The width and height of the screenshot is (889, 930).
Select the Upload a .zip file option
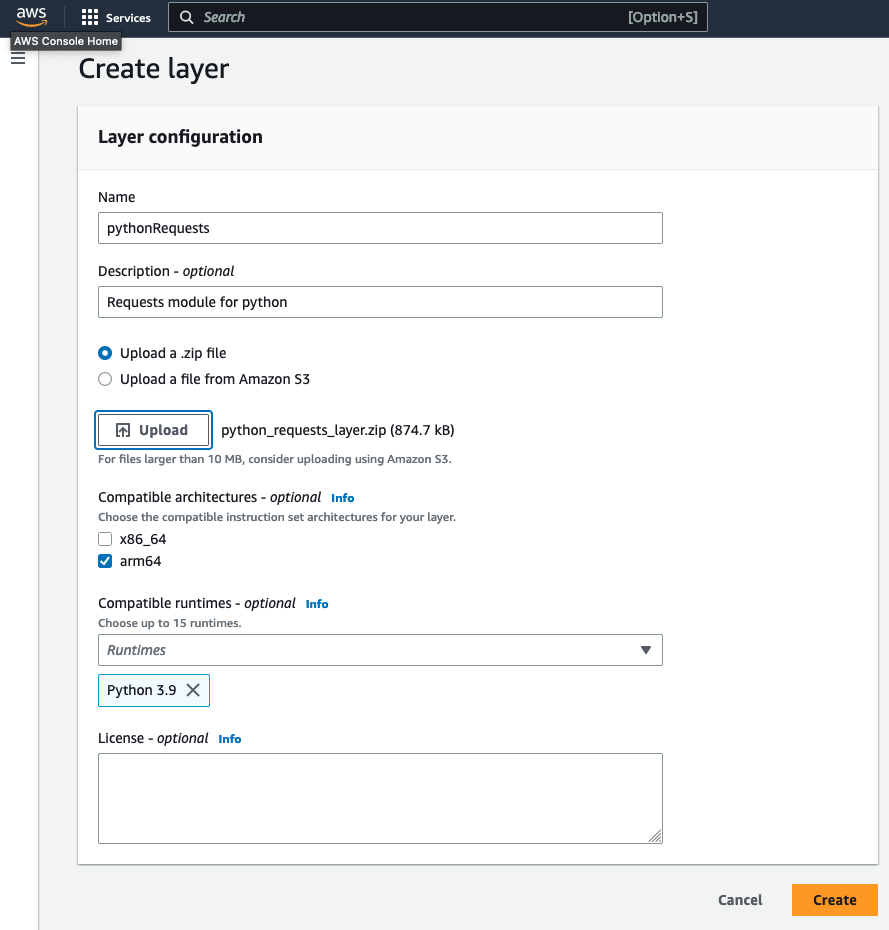105,353
